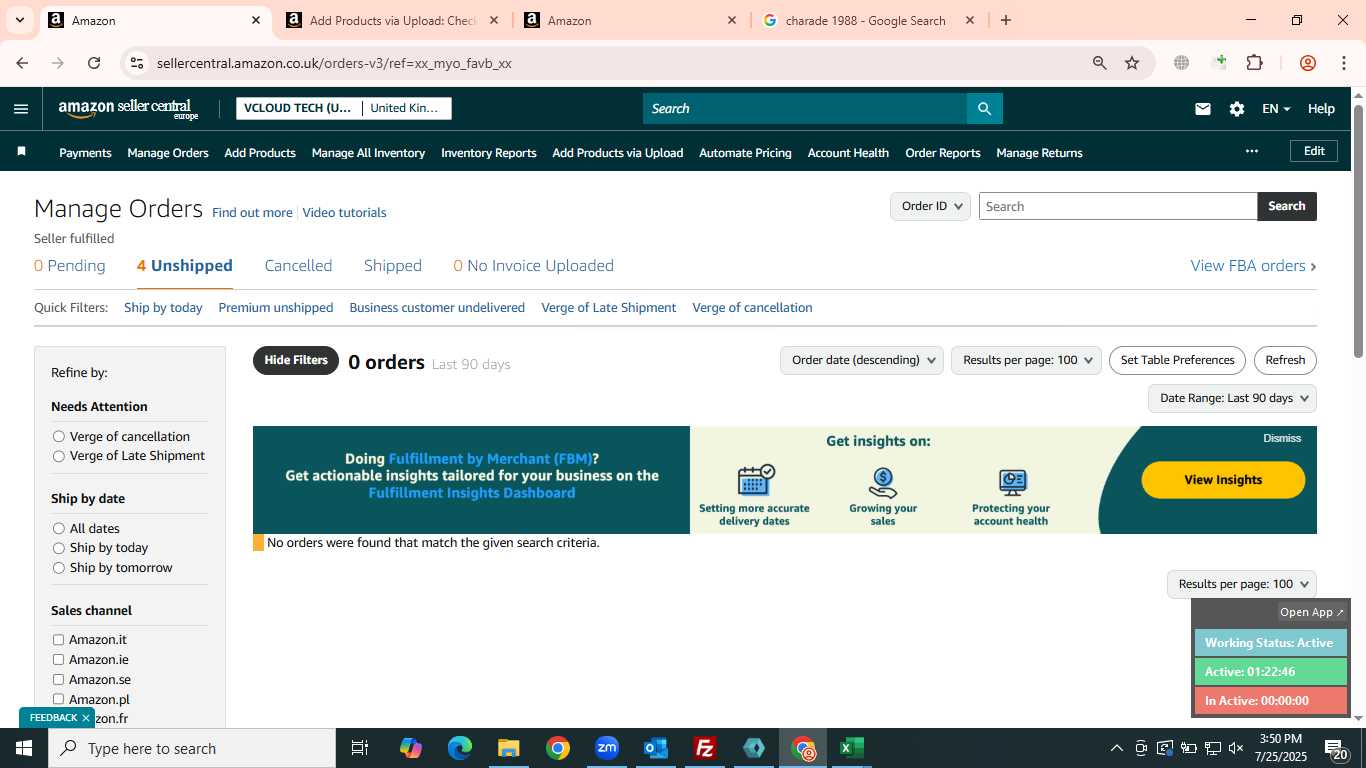Click the browser back arrow

click(22, 63)
